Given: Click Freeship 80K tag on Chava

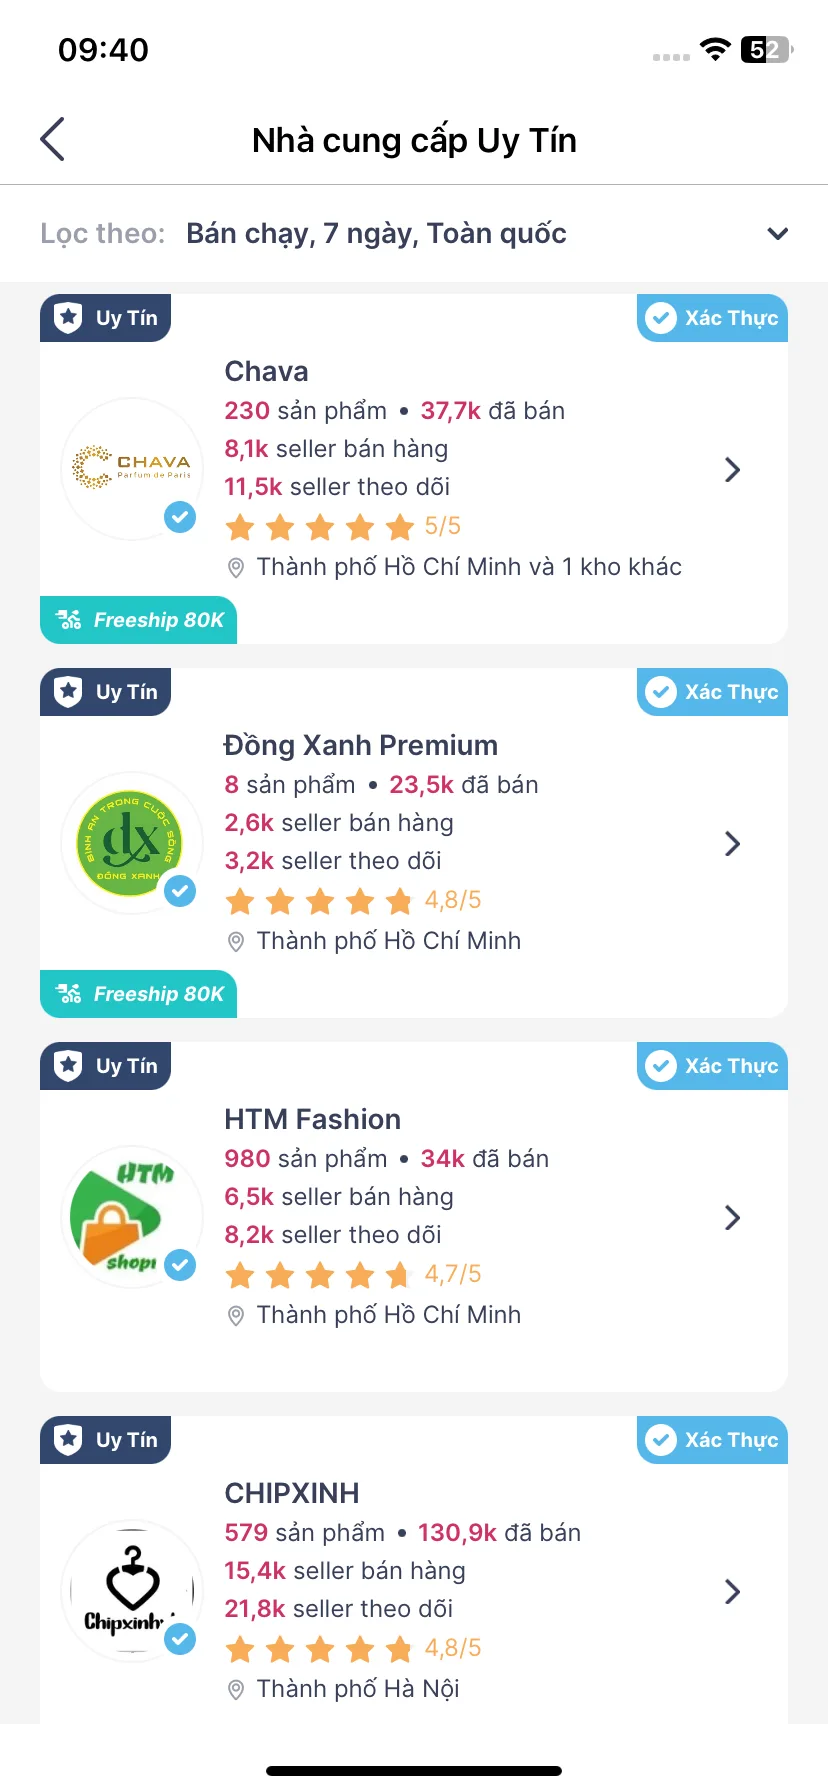Looking at the screenshot, I should pyautogui.click(x=139, y=620).
